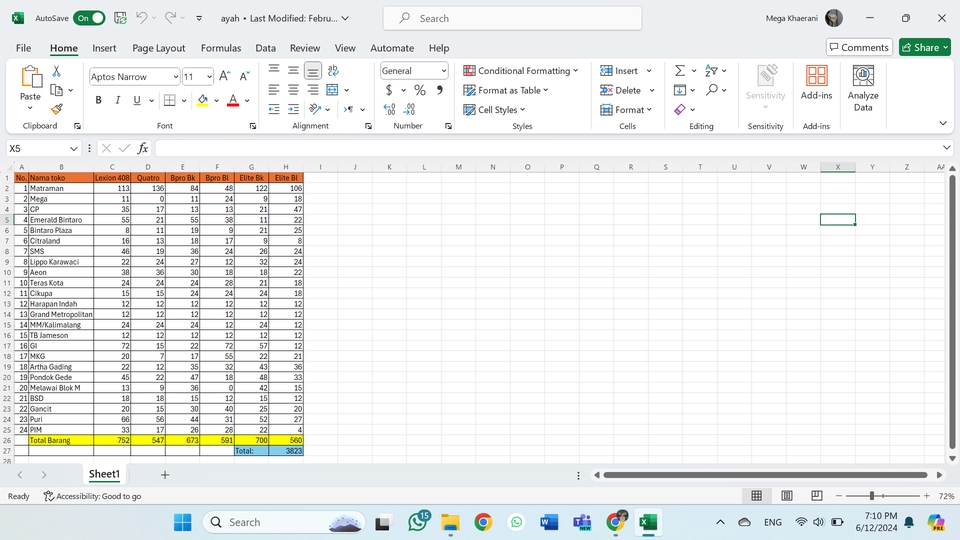Click the Increase Indent icon
This screenshot has height=540, width=960.
(x=294, y=109)
